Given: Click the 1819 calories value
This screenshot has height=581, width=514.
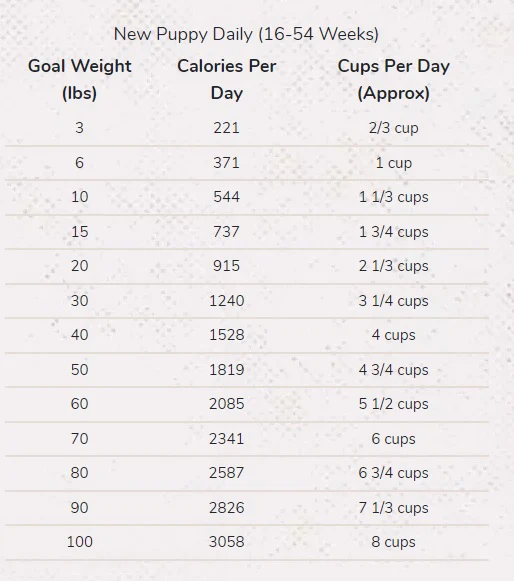Looking at the screenshot, I should tap(227, 369).
